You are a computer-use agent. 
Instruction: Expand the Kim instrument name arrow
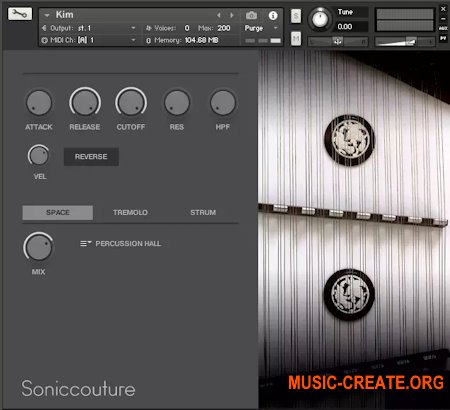tap(47, 15)
